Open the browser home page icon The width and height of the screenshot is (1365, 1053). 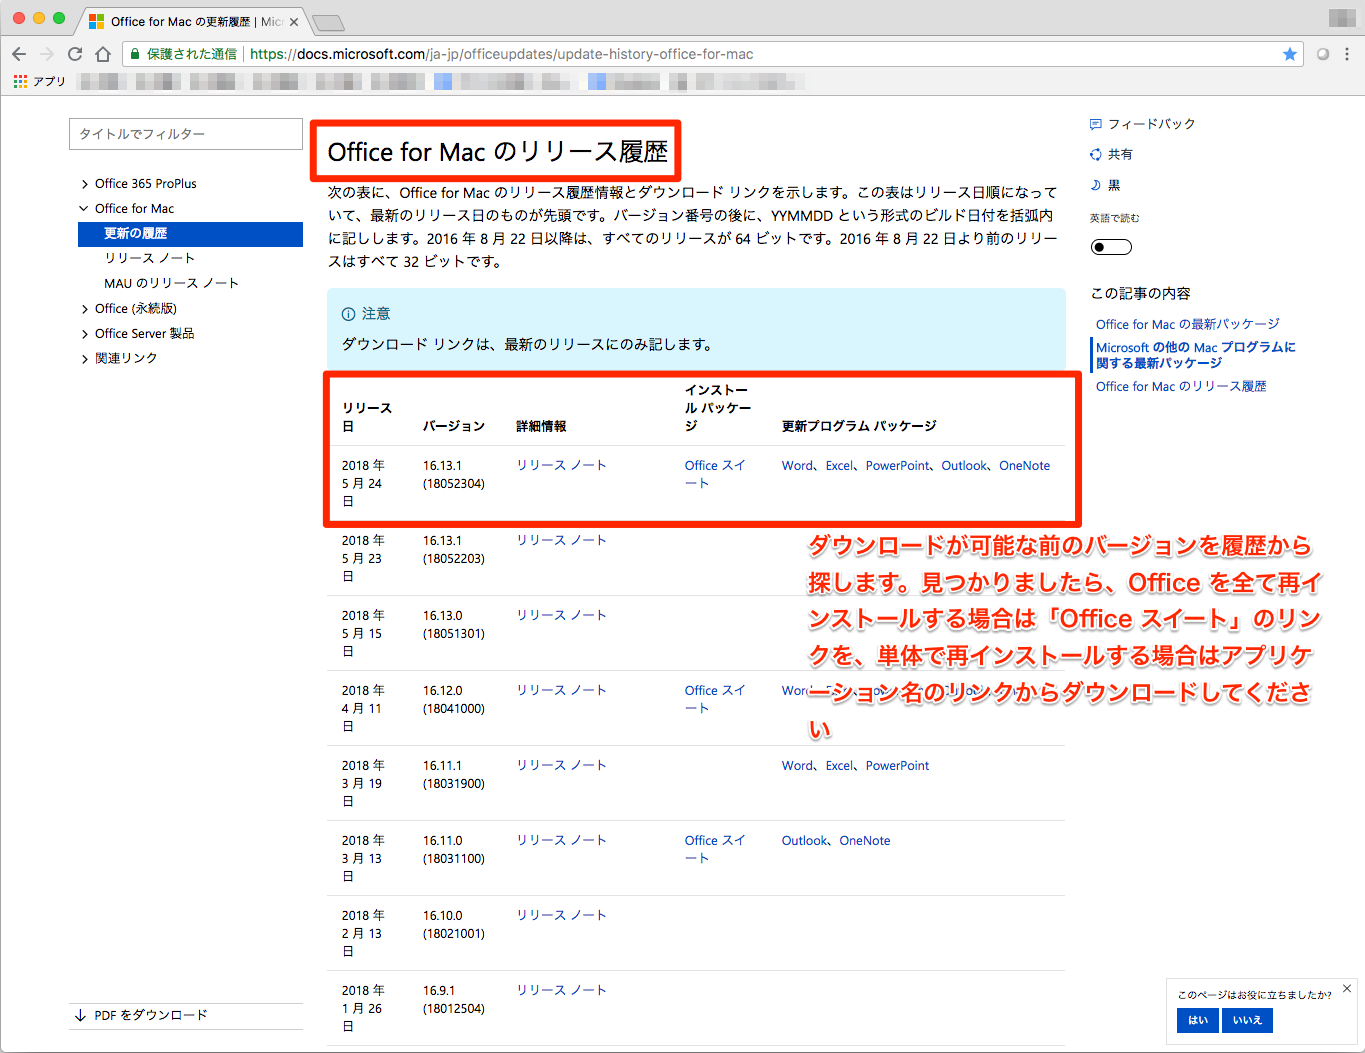[x=103, y=54]
